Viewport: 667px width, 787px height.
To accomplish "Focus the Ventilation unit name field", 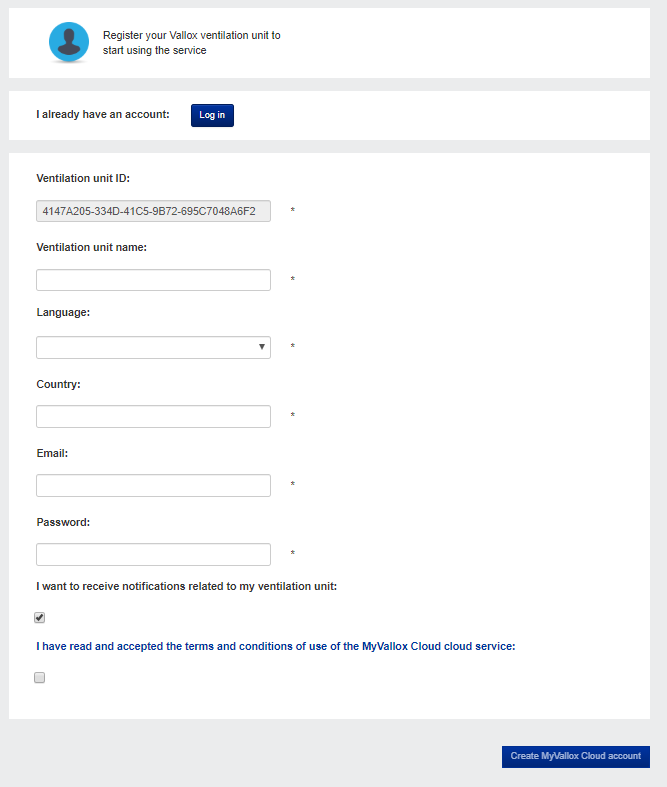I will [x=153, y=280].
